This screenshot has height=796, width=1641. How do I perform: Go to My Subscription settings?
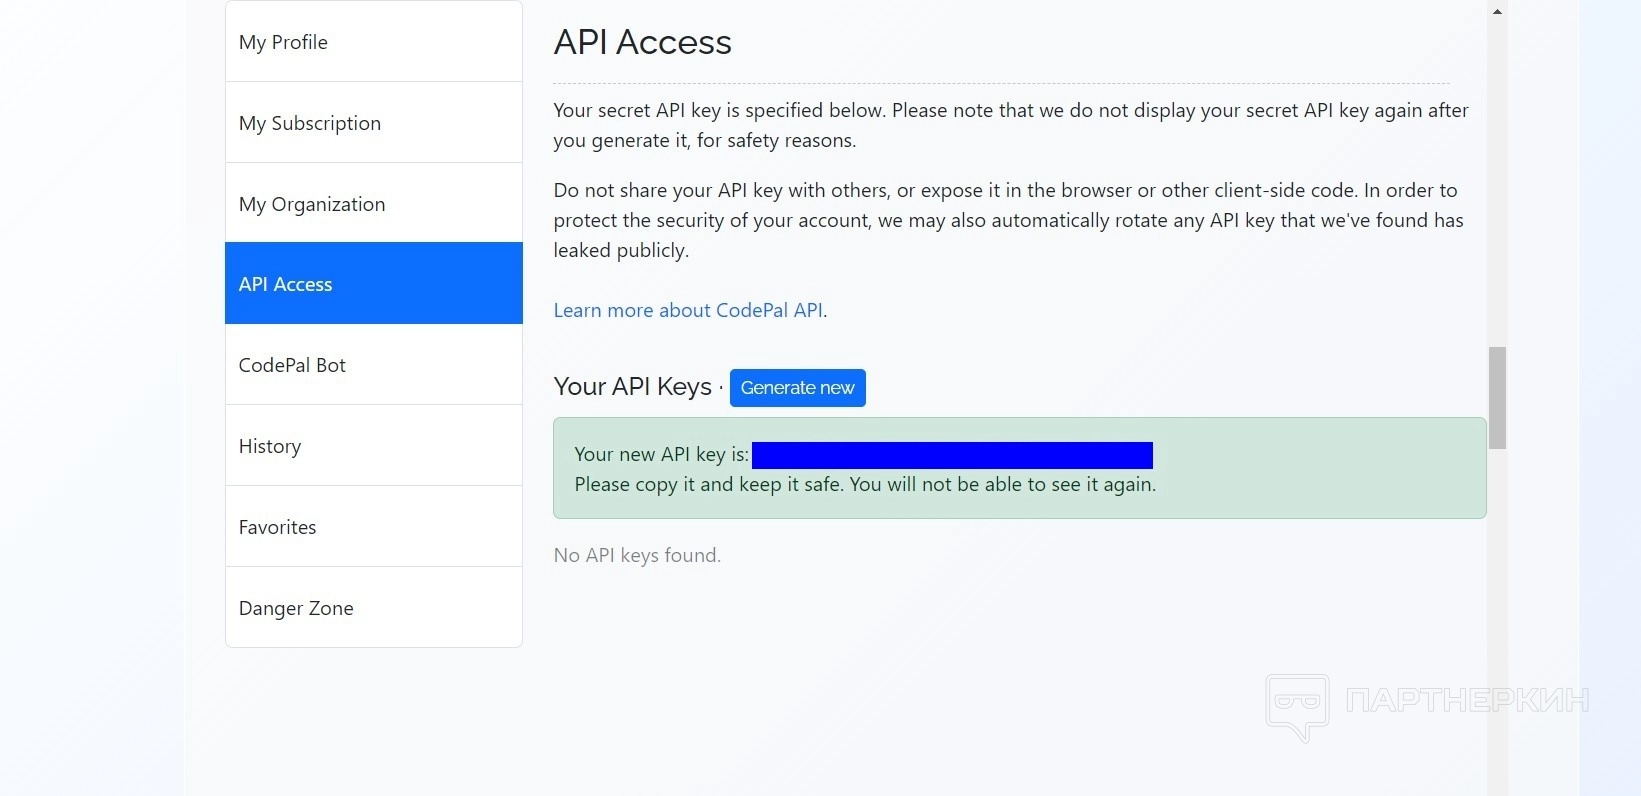pos(374,123)
